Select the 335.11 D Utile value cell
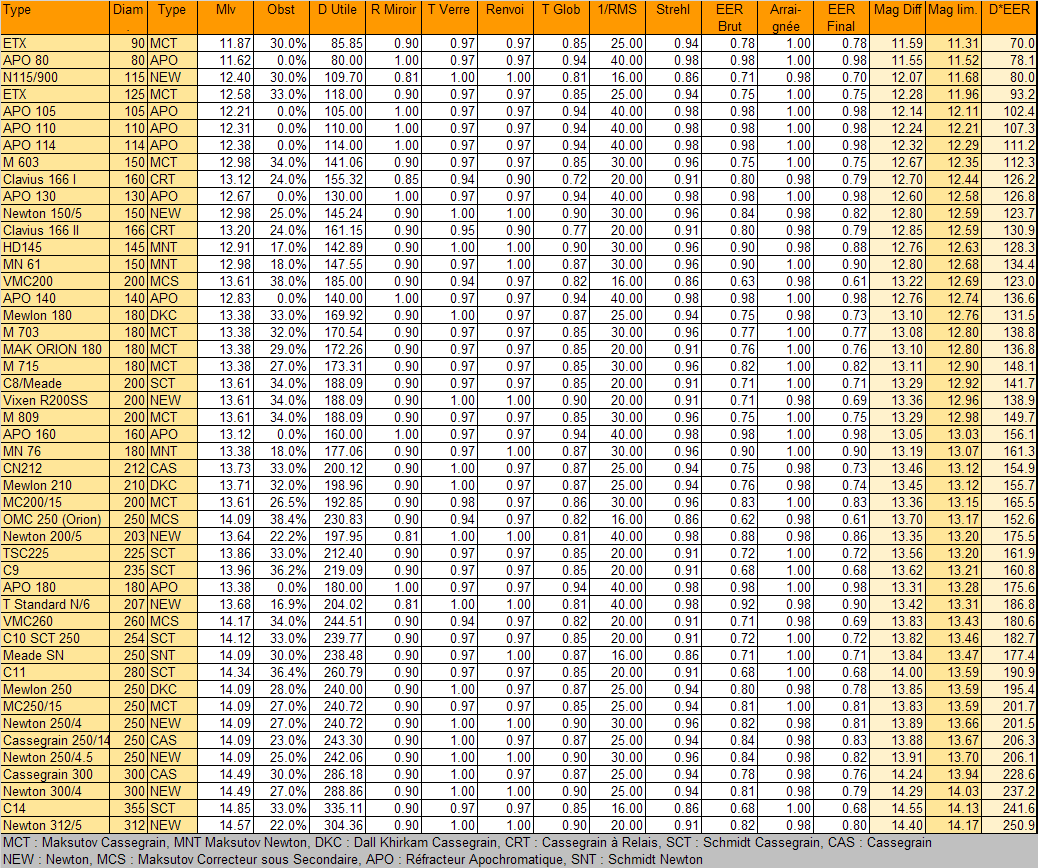Image resolution: width=1038 pixels, height=868 pixels. pyautogui.click(x=338, y=808)
